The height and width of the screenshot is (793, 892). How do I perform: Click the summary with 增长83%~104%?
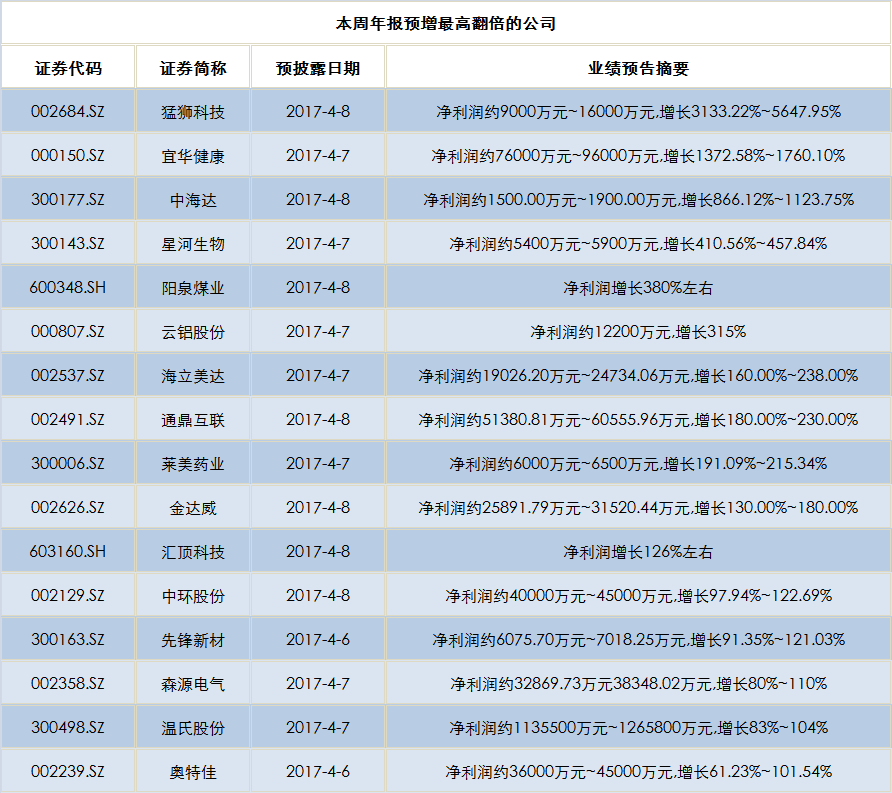pos(638,728)
